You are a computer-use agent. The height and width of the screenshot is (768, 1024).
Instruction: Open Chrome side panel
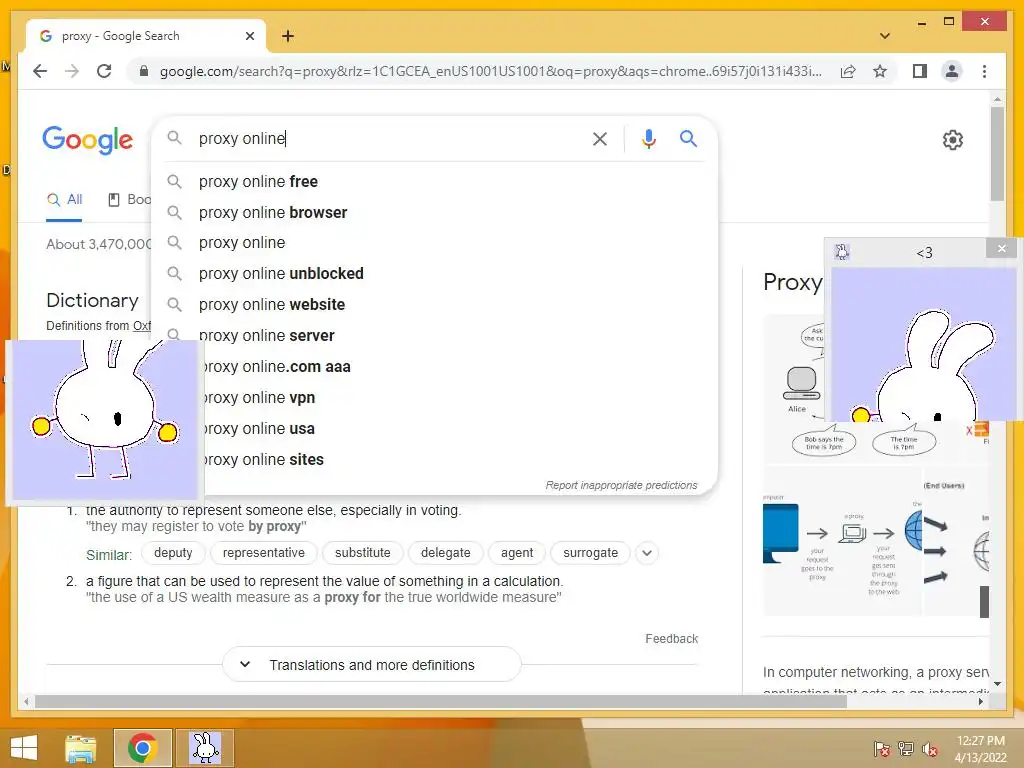pyautogui.click(x=920, y=71)
